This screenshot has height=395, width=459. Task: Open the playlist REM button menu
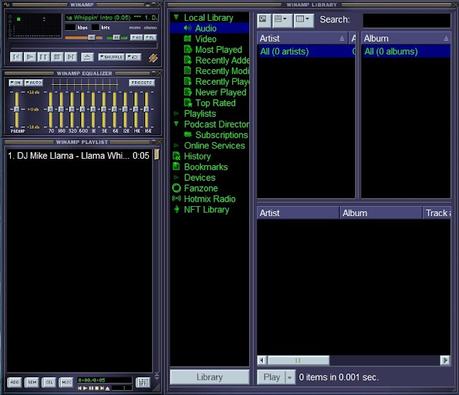(32, 382)
